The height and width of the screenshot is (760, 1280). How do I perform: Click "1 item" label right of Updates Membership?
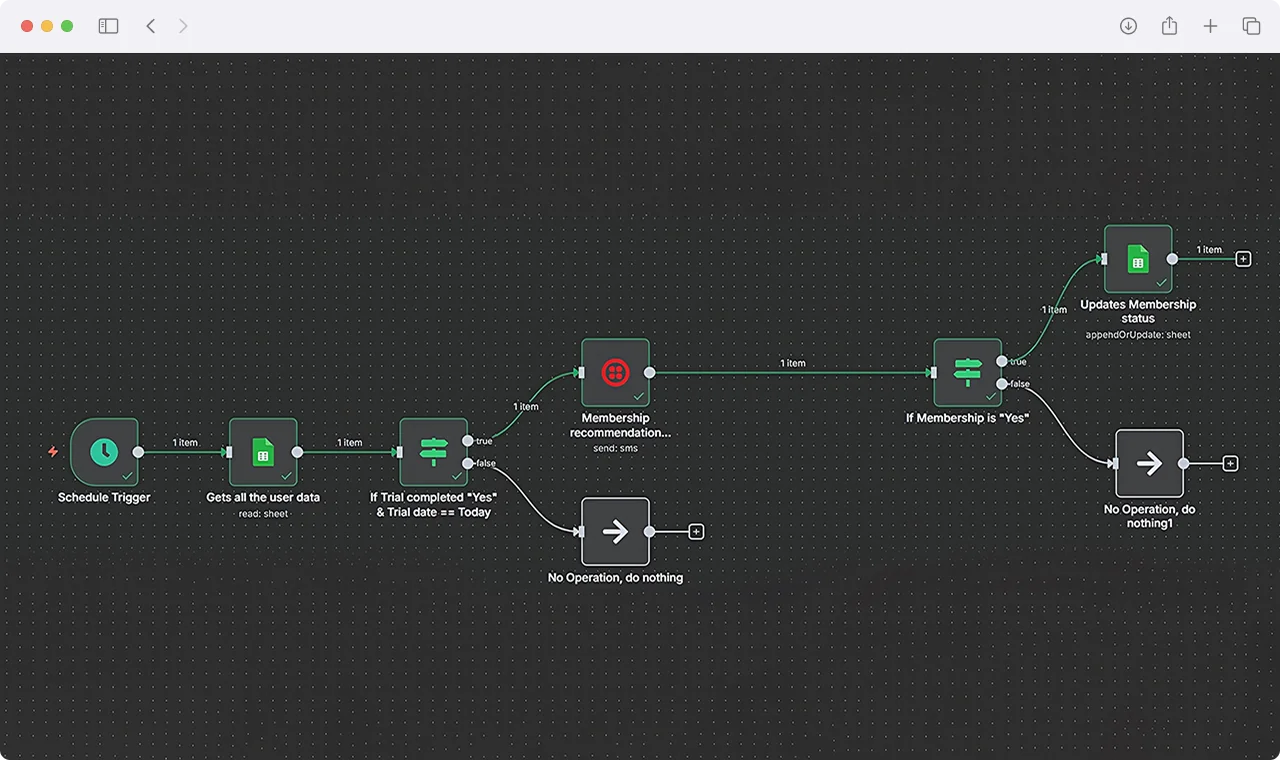(x=1209, y=250)
